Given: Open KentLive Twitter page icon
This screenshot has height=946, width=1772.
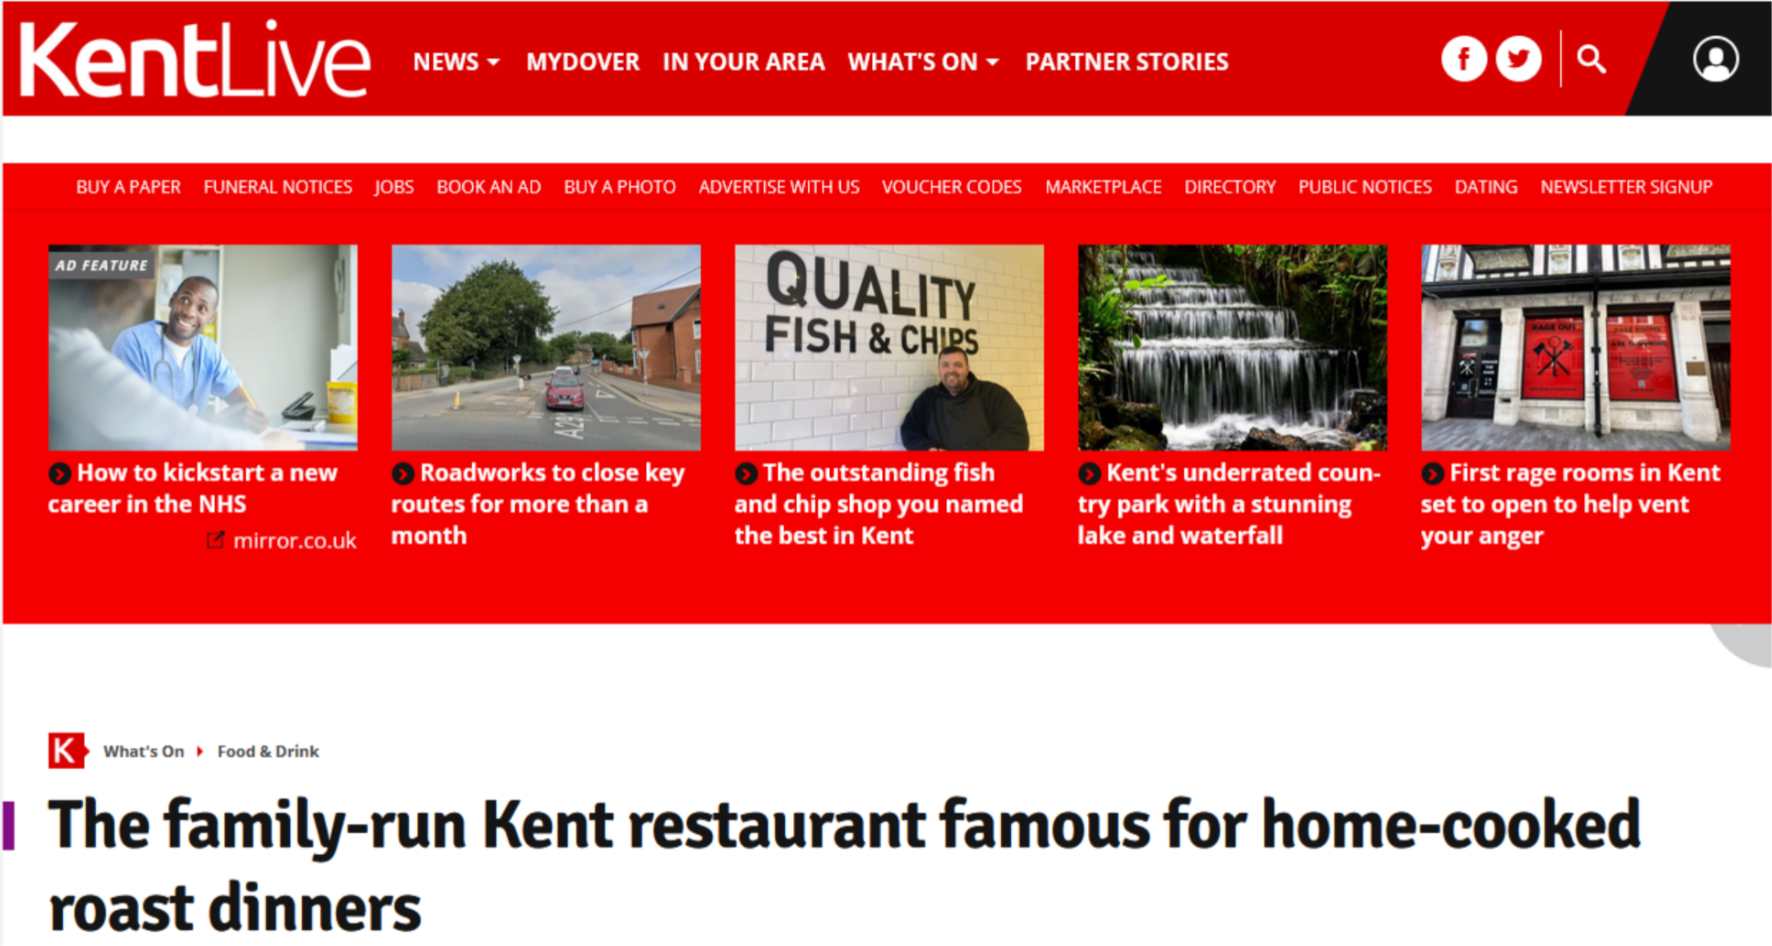Looking at the screenshot, I should point(1518,60).
